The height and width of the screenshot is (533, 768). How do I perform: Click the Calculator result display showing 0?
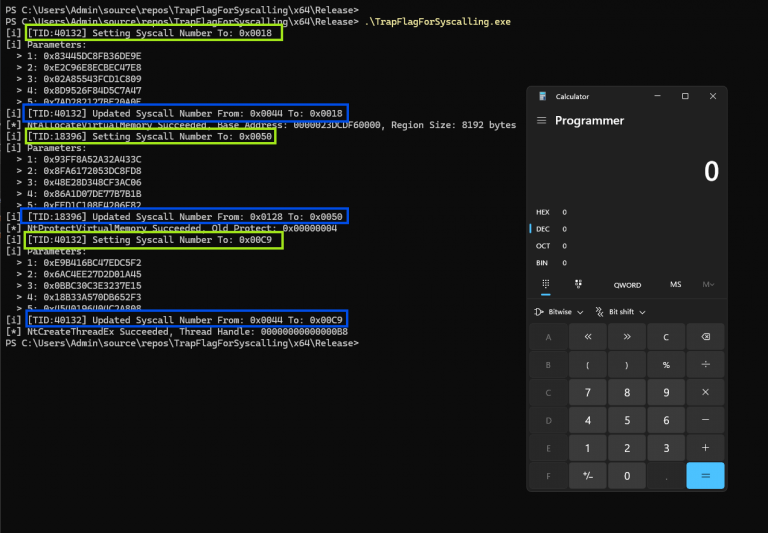711,171
